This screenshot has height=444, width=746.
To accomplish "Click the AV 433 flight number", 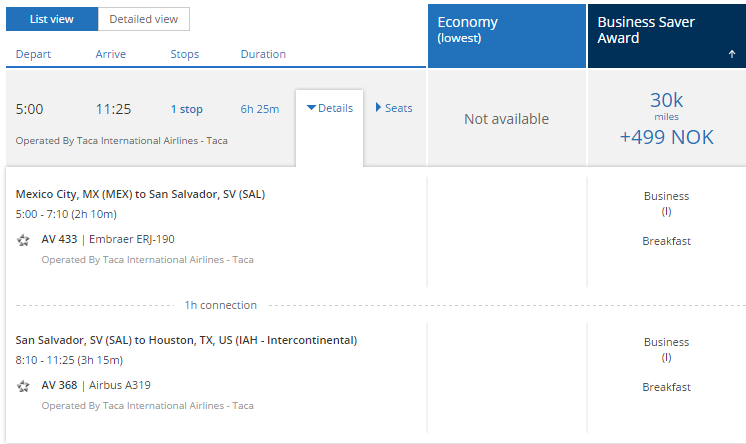I will [x=59, y=240].
